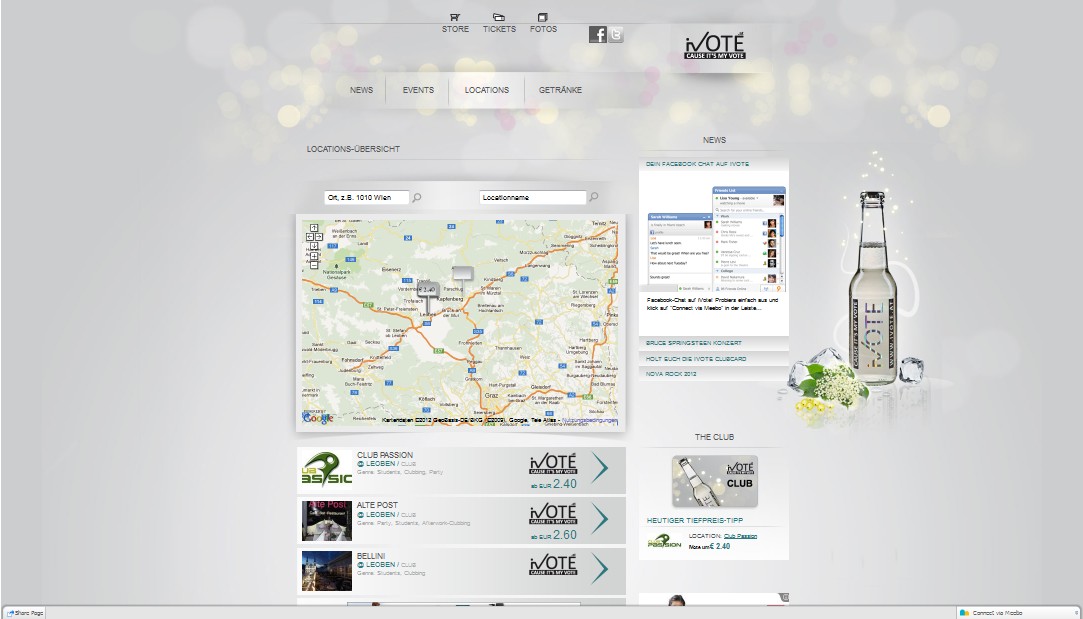Open the Twitter icon in header
This screenshot has width=1083, height=619.
(616, 35)
